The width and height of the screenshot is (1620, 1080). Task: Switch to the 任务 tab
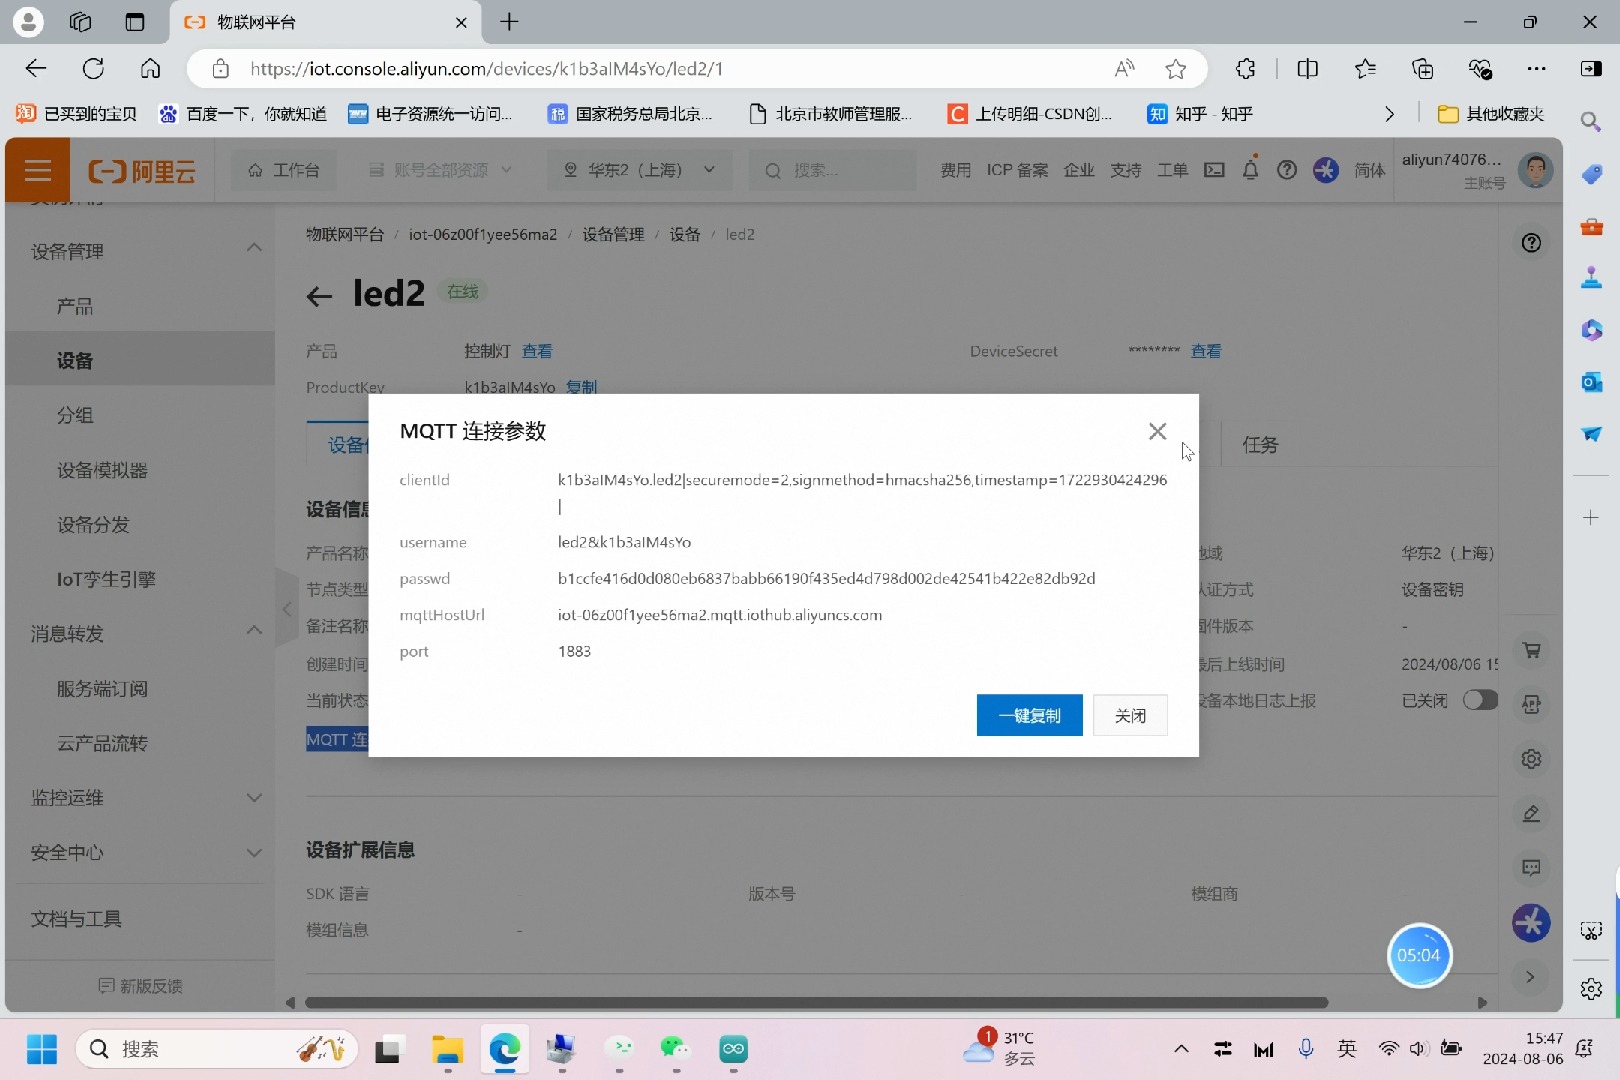click(x=1260, y=444)
